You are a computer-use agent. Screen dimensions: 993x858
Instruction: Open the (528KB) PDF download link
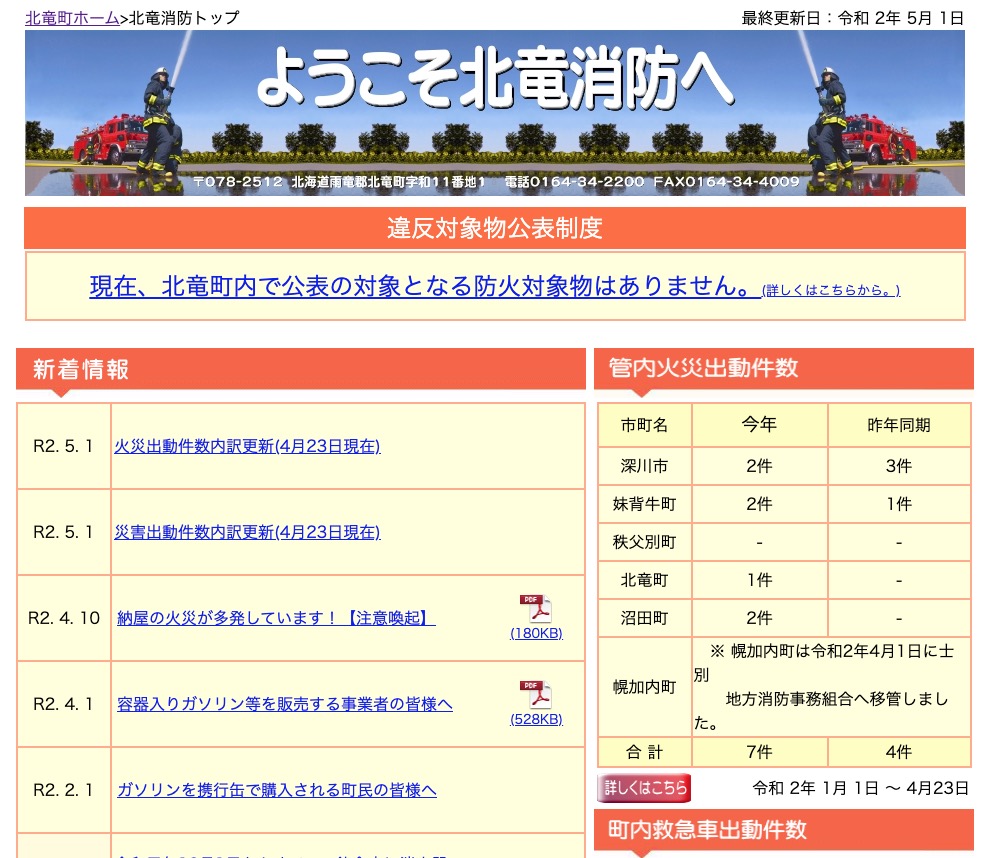536,718
